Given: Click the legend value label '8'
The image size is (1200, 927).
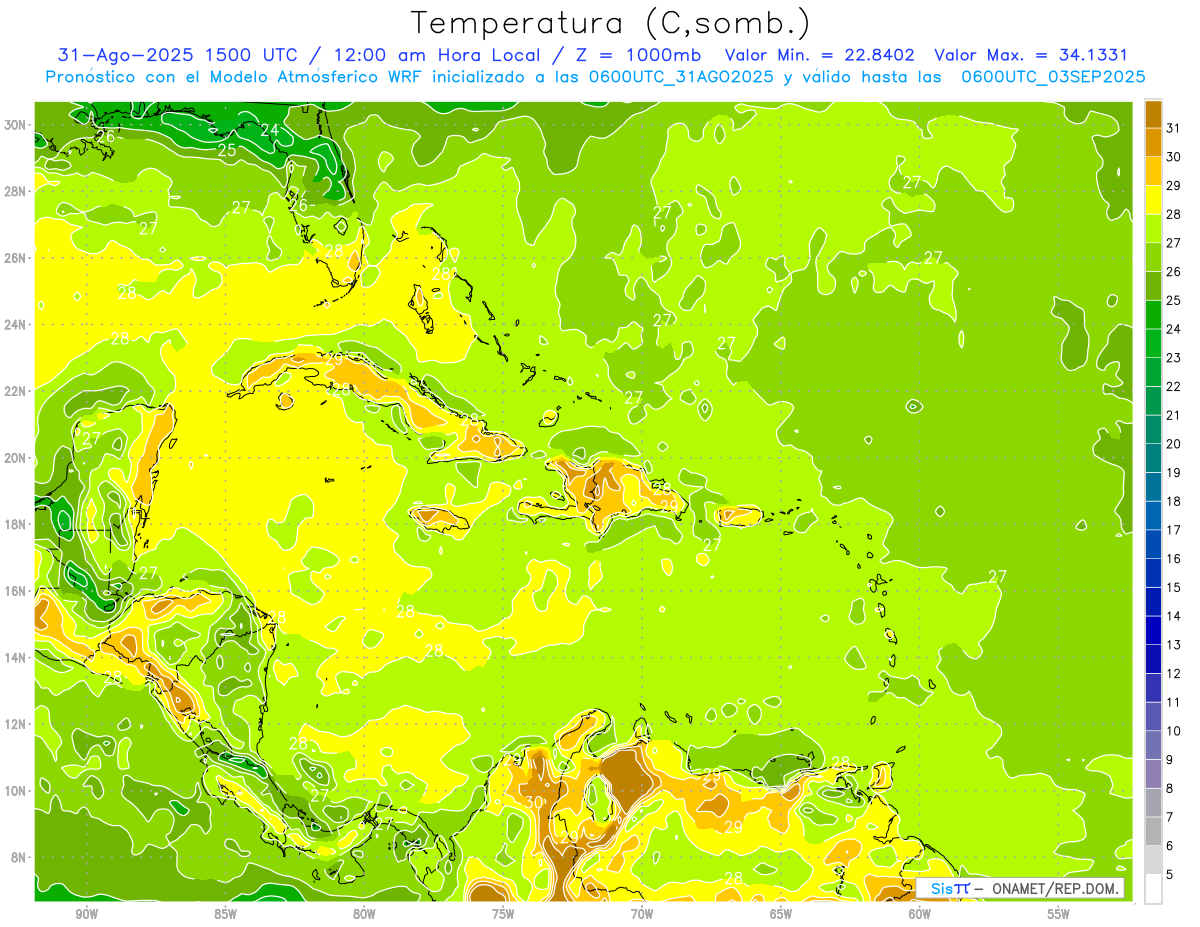Looking at the screenshot, I should [x=1169, y=788].
